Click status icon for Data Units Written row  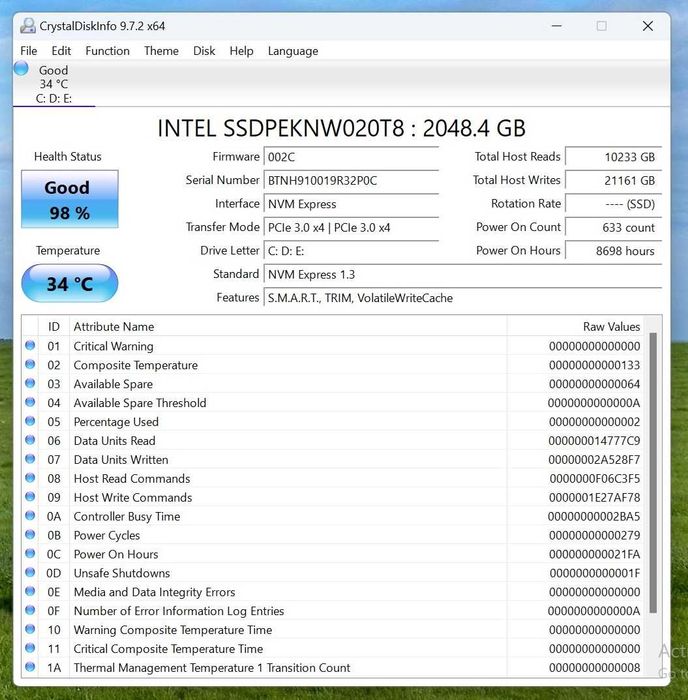(x=30, y=459)
